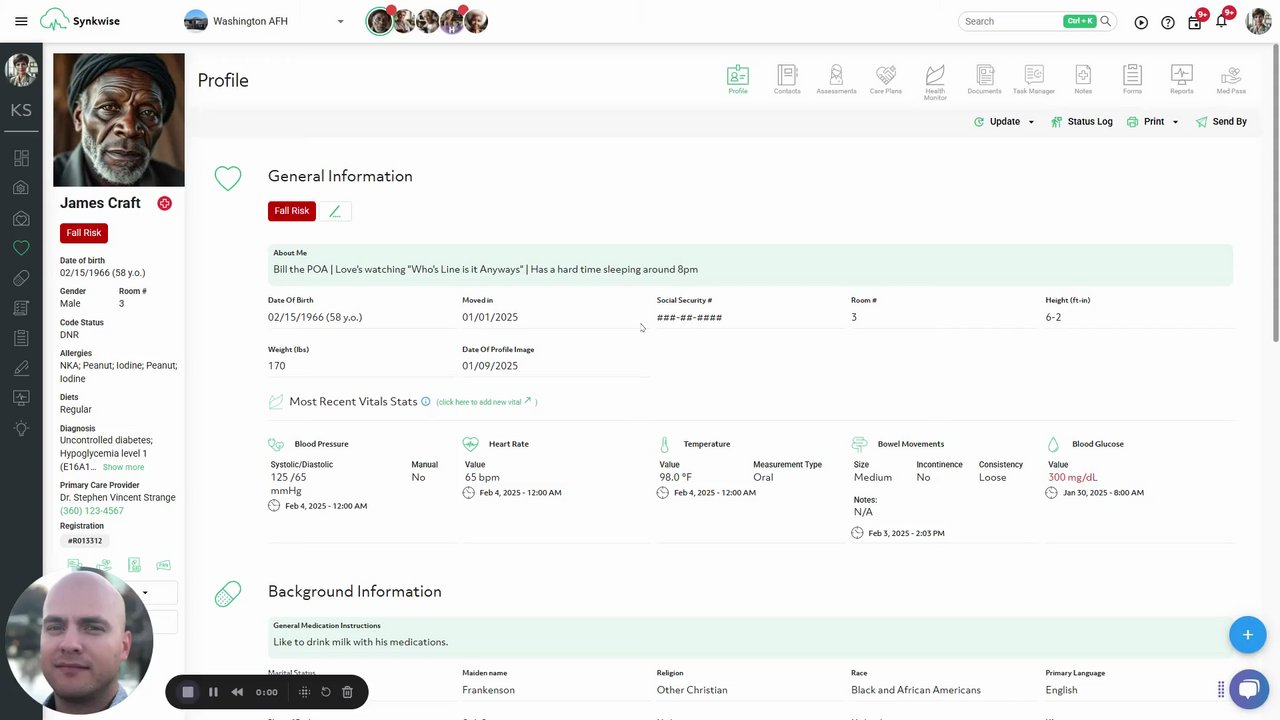Open the dashboard icon in left sidebar
1280x720 pixels.
(21, 158)
